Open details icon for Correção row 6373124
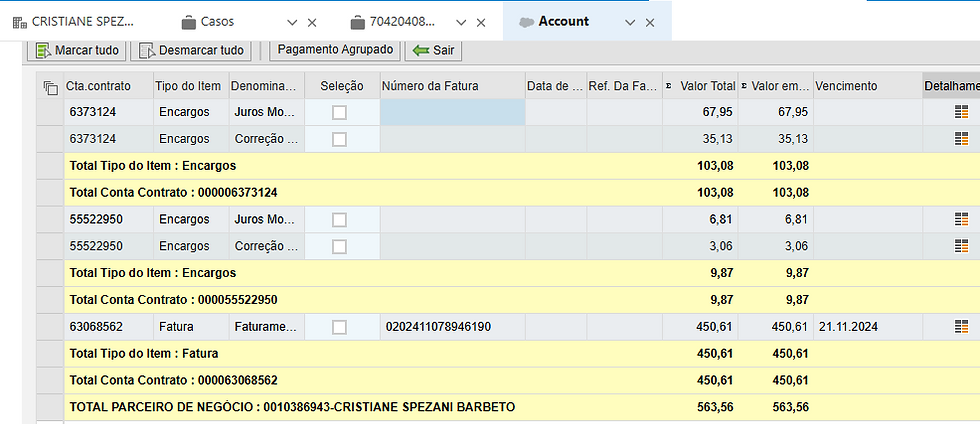The height and width of the screenshot is (424, 980). tap(962, 139)
